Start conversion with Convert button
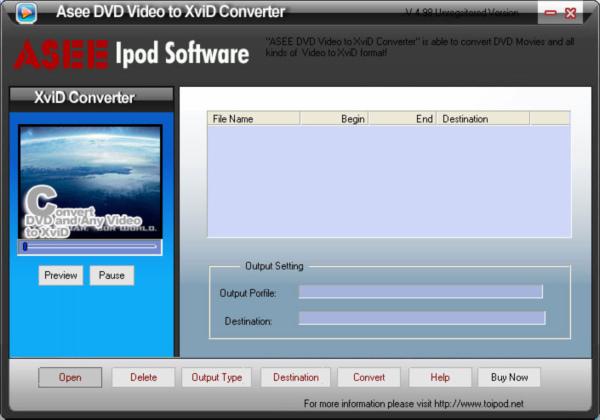The width and height of the screenshot is (600, 420). 369,377
